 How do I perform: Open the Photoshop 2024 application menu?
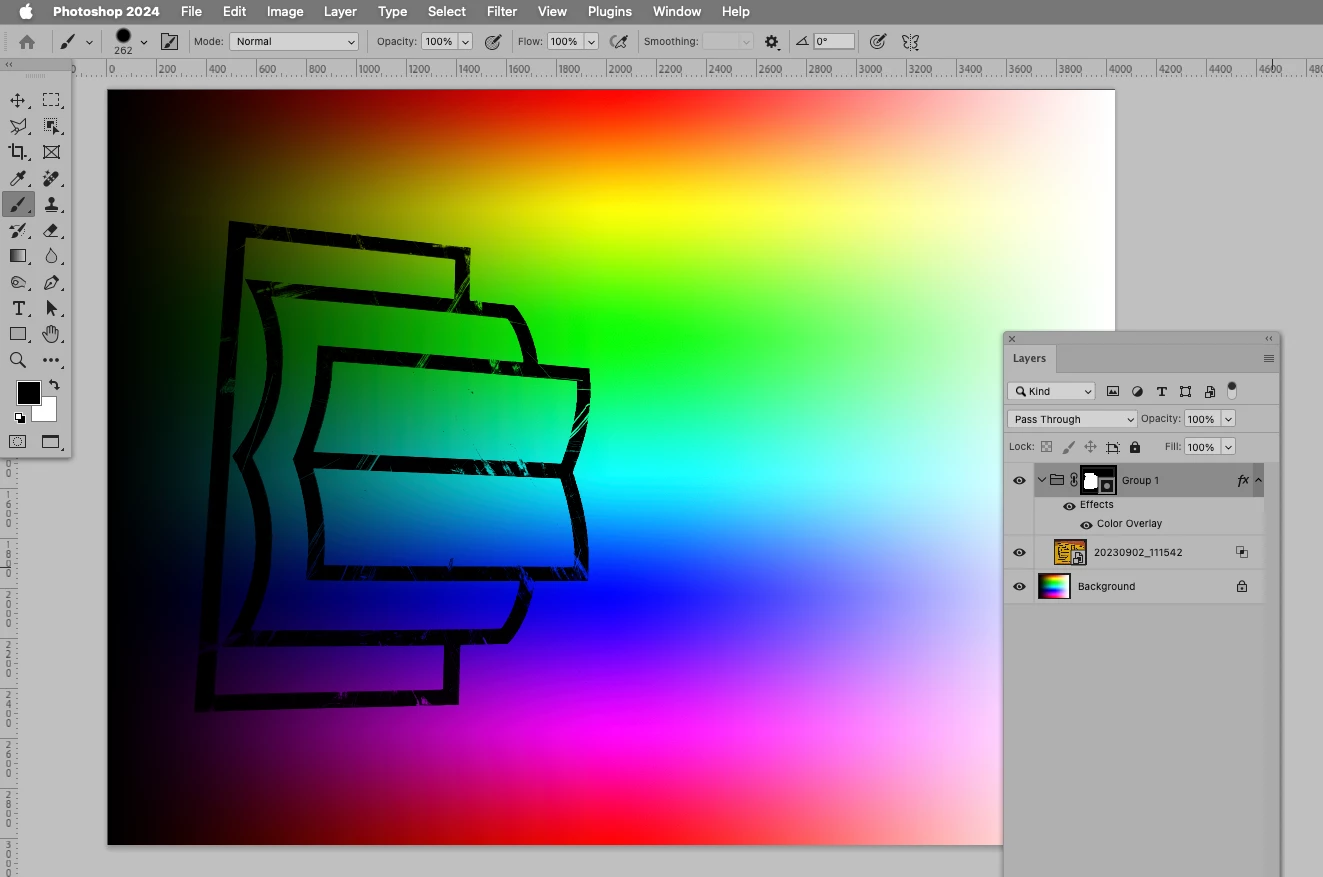coord(106,11)
